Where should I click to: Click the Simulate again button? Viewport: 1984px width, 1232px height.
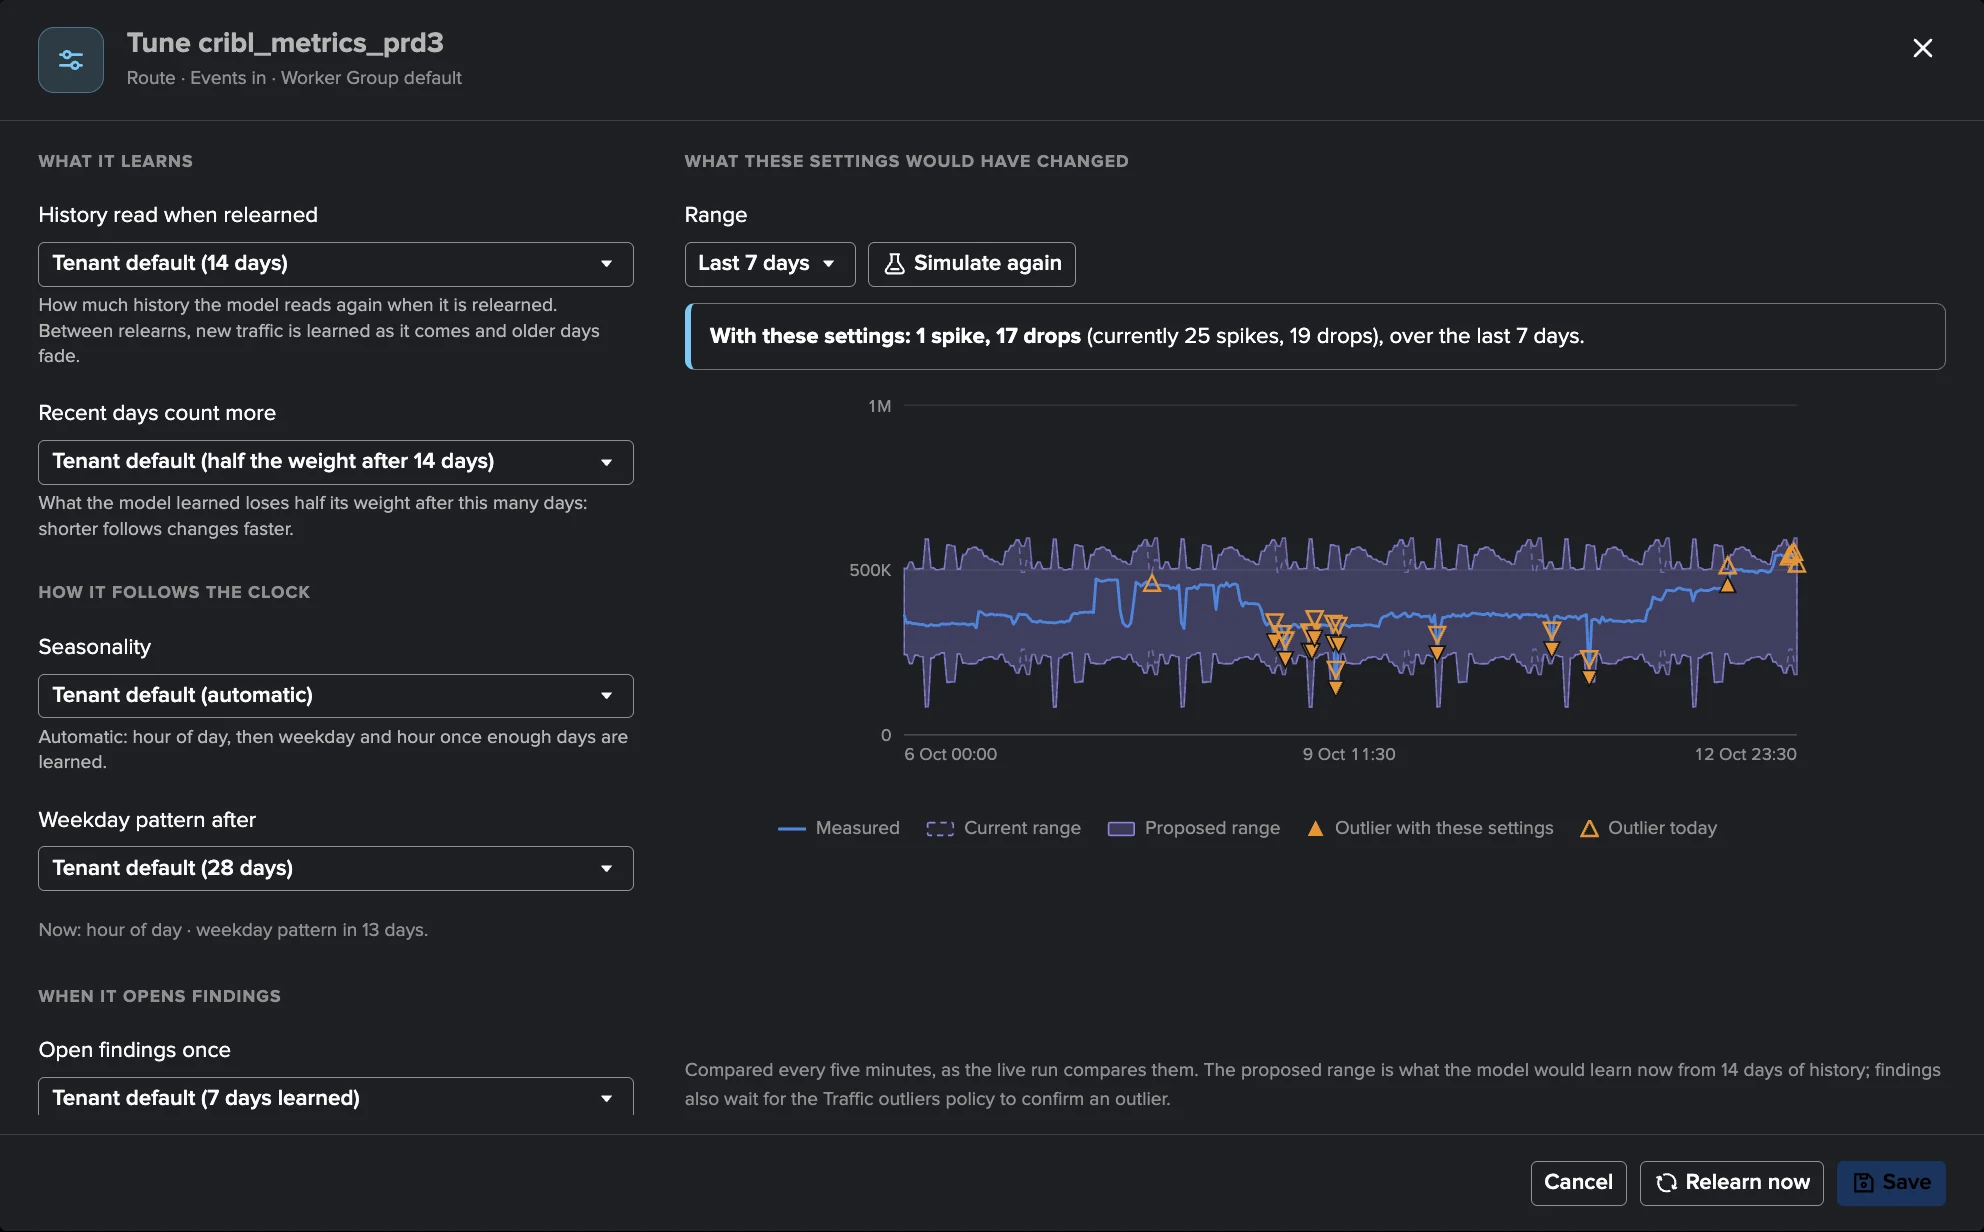tap(972, 264)
